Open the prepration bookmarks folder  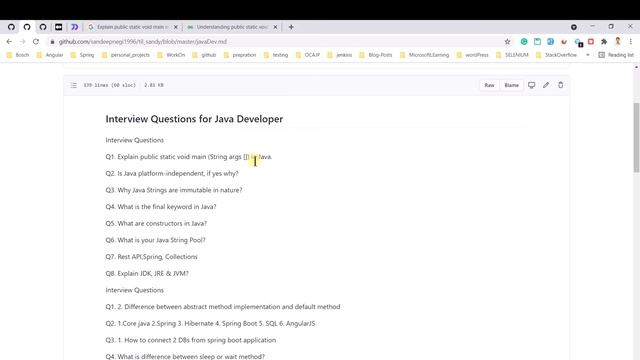tap(240, 55)
